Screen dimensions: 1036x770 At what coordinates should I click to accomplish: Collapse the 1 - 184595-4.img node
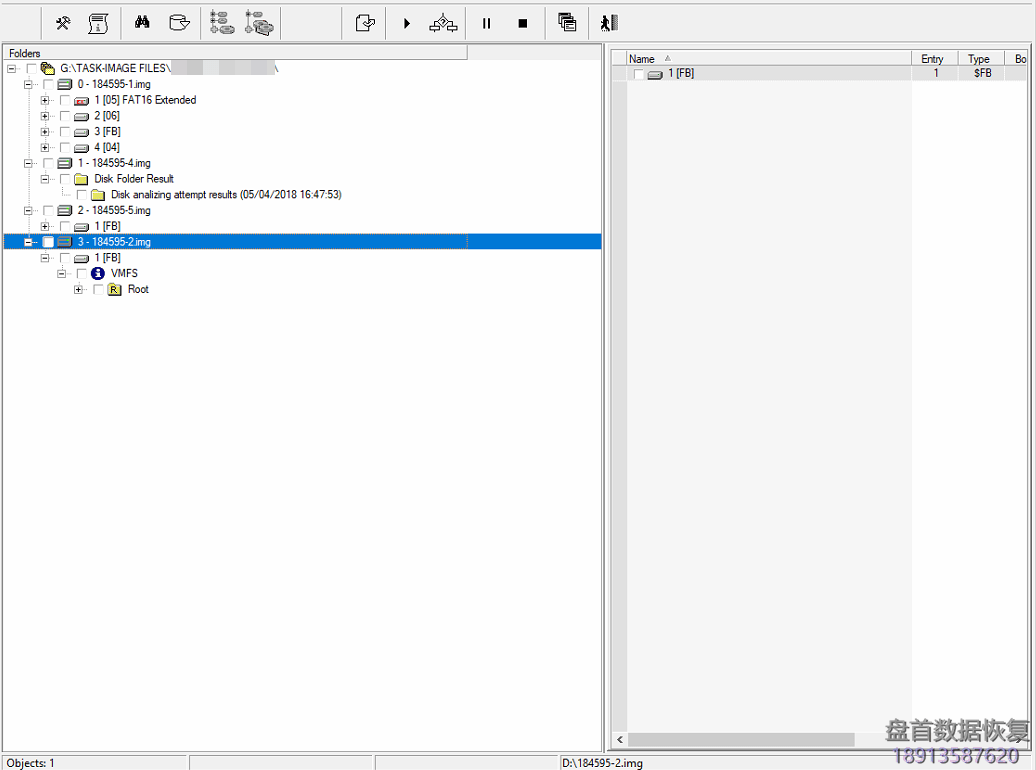pos(28,163)
